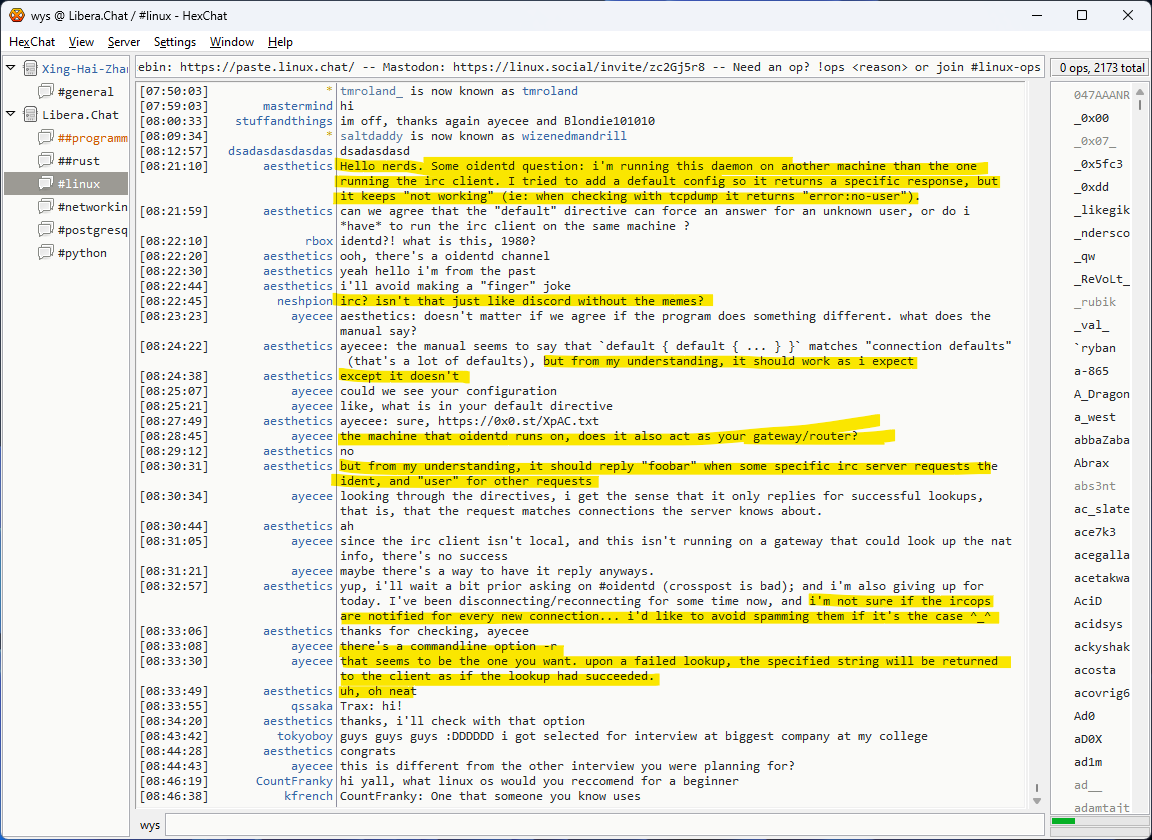
Task: Collapse the Libera.Chat server tree
Action: tap(11, 115)
